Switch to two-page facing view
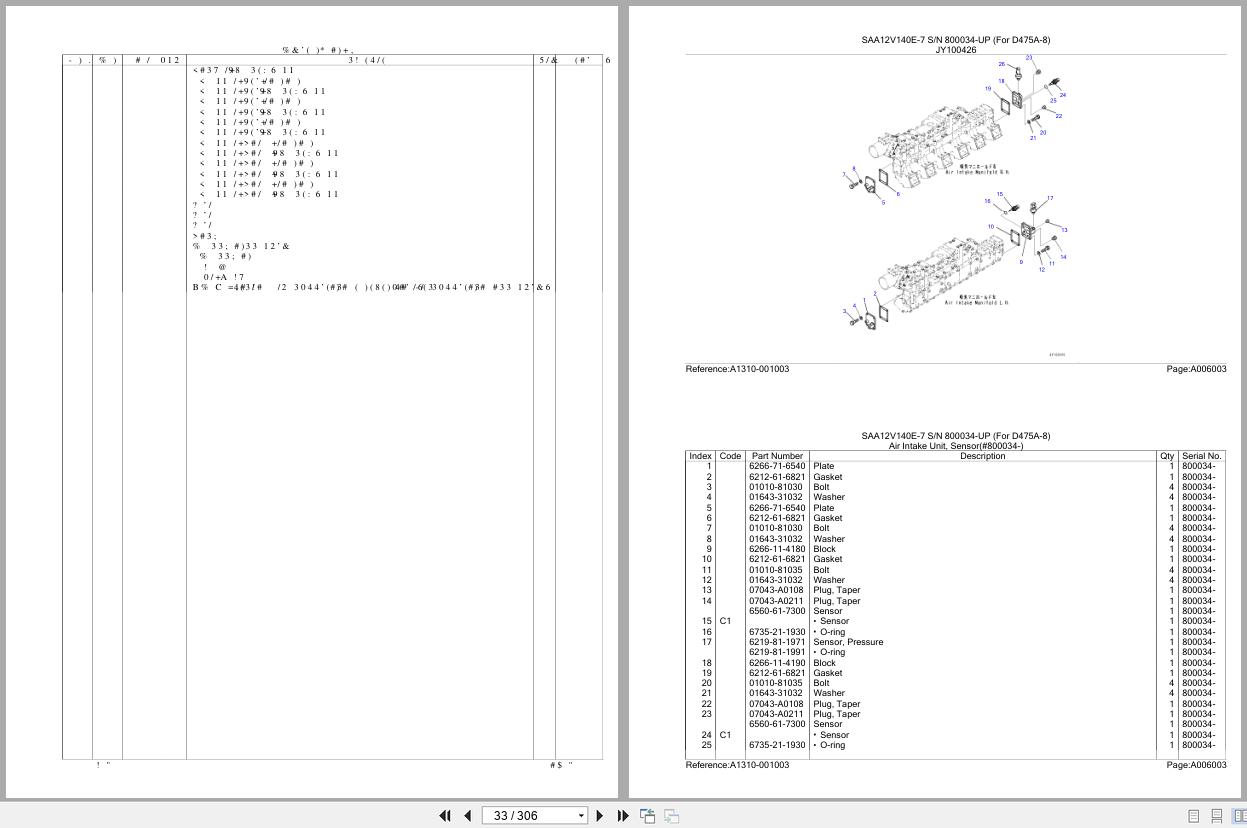The width and height of the screenshot is (1247, 828). pos(1239,816)
